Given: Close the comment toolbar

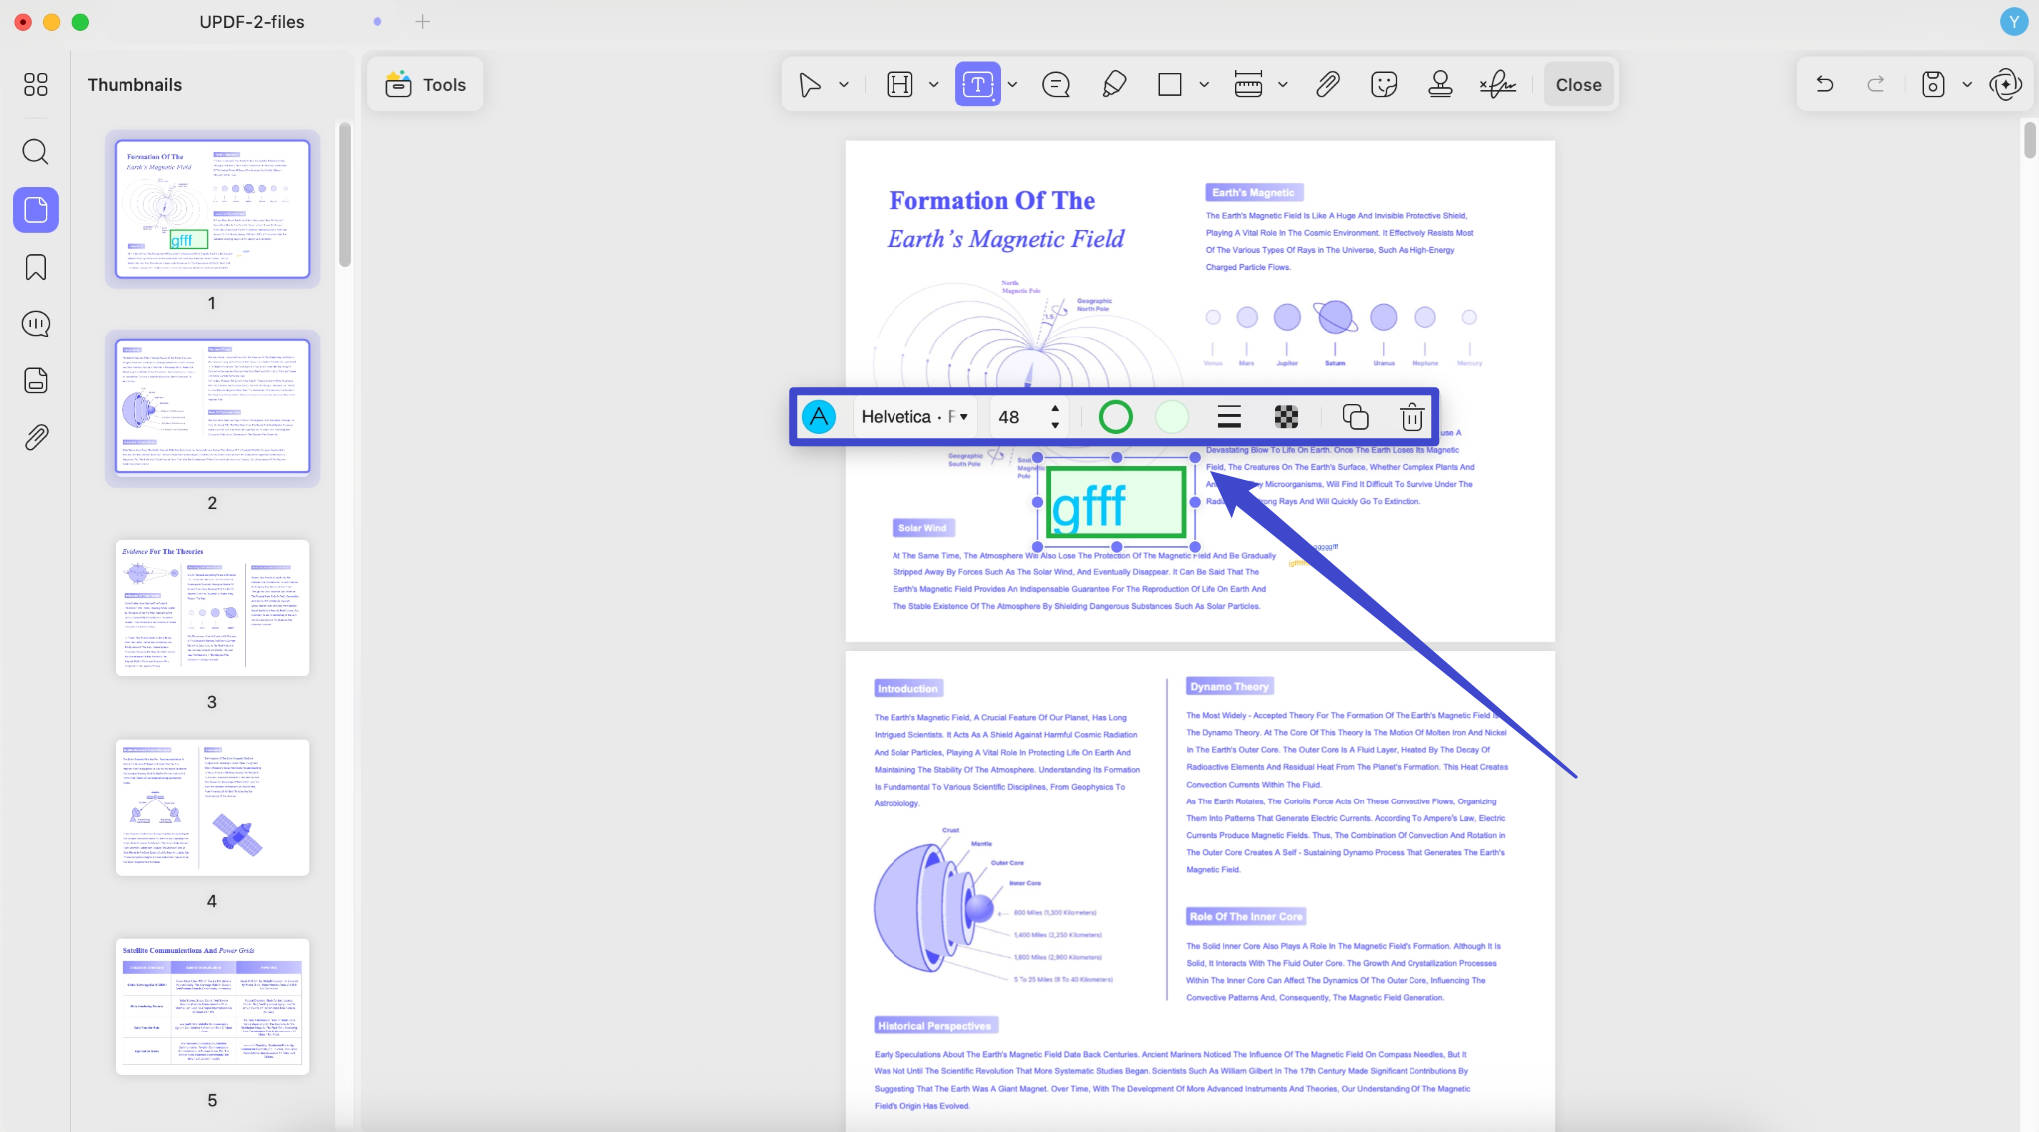Looking at the screenshot, I should coord(1578,85).
